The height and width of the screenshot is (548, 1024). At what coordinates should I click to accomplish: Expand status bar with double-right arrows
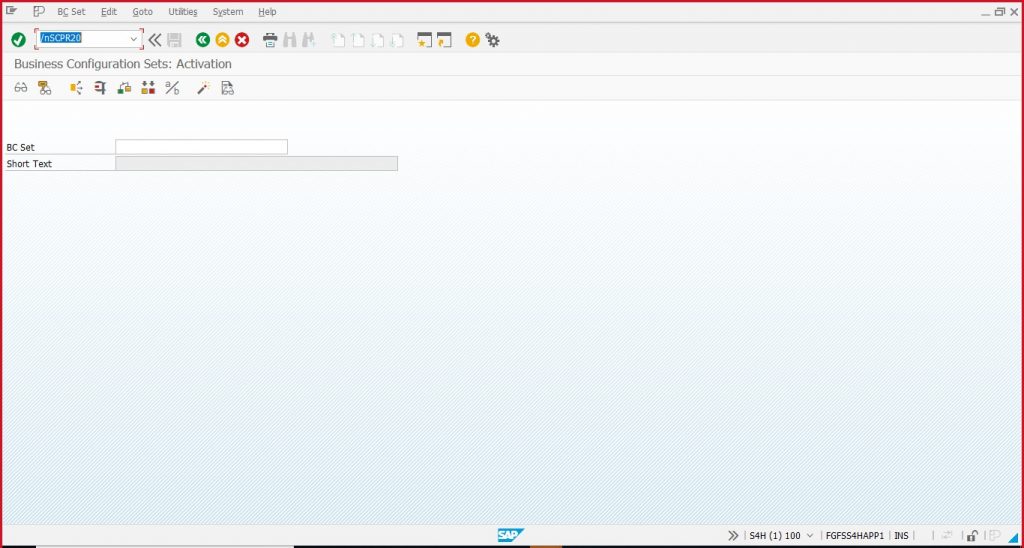tap(733, 536)
